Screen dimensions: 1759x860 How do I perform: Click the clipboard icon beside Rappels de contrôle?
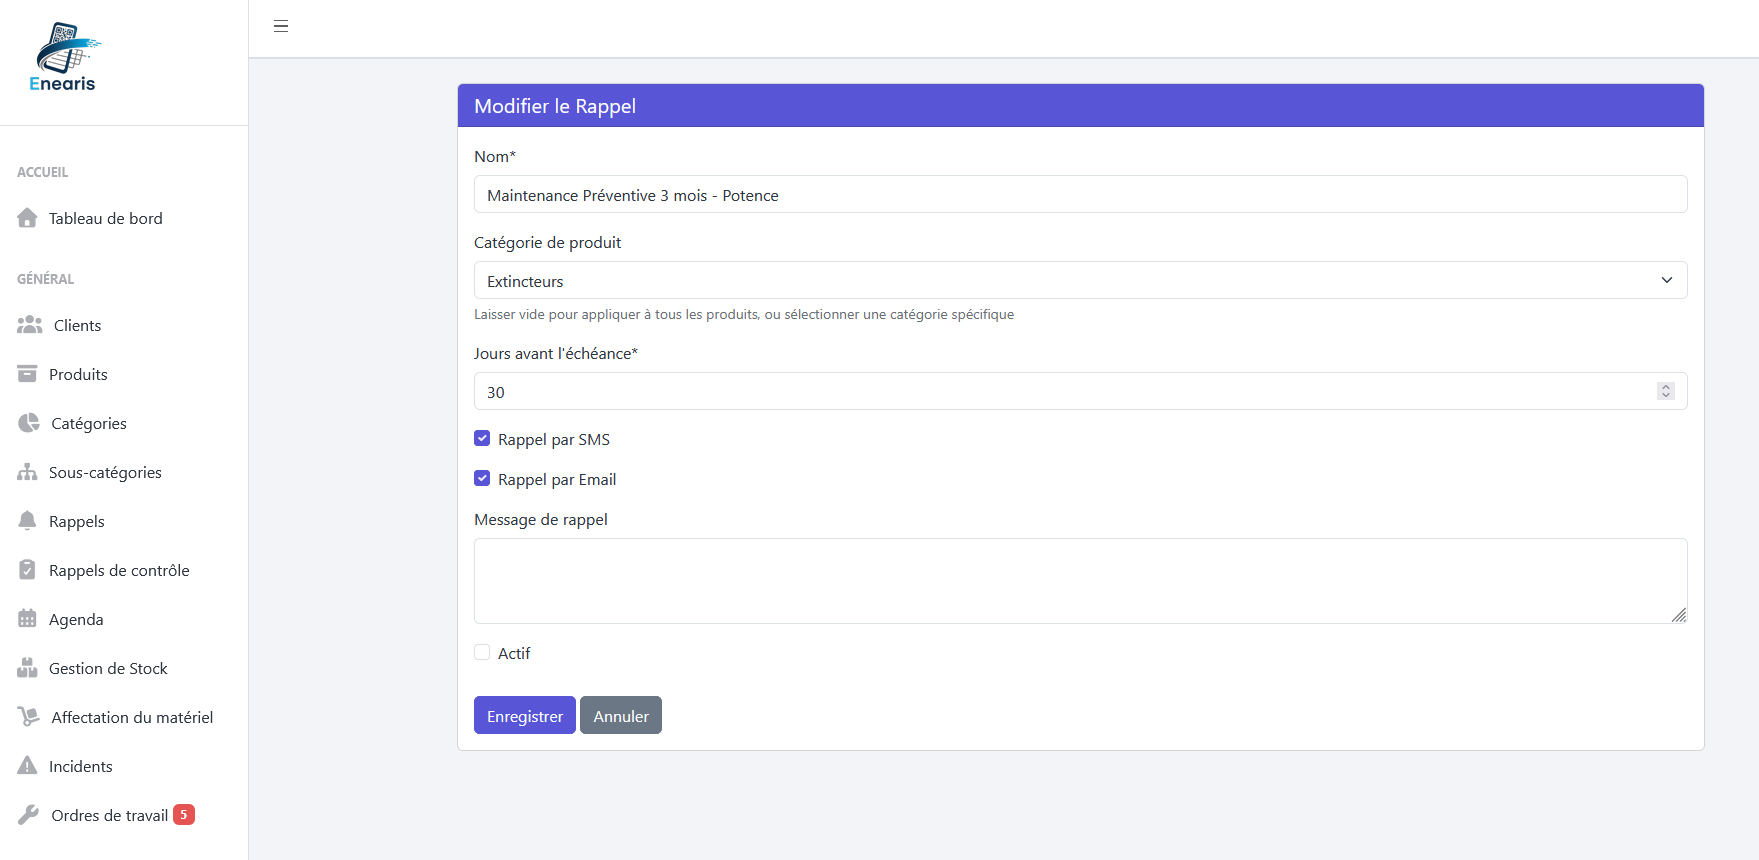27,570
